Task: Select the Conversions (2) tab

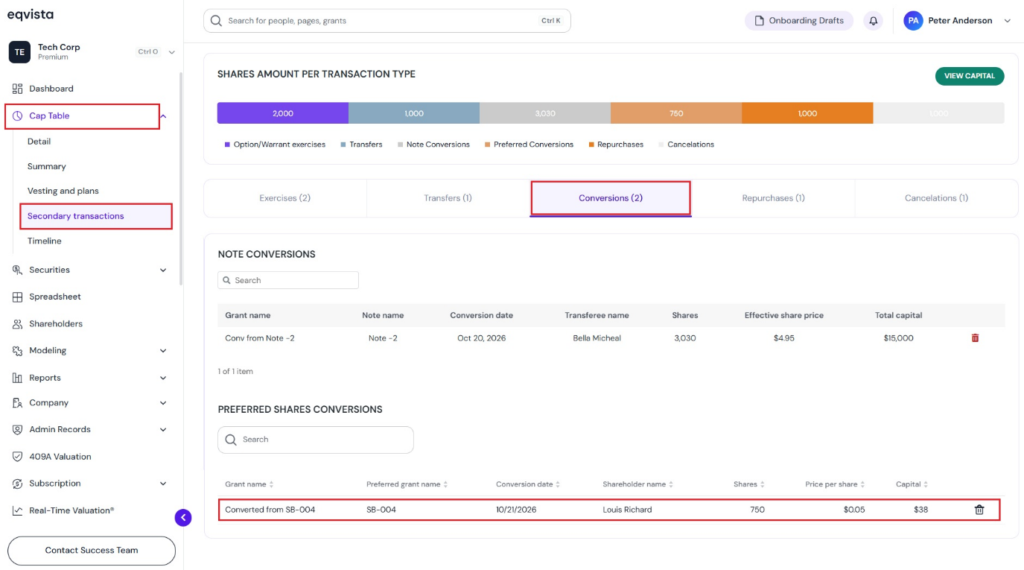Action: (x=611, y=198)
